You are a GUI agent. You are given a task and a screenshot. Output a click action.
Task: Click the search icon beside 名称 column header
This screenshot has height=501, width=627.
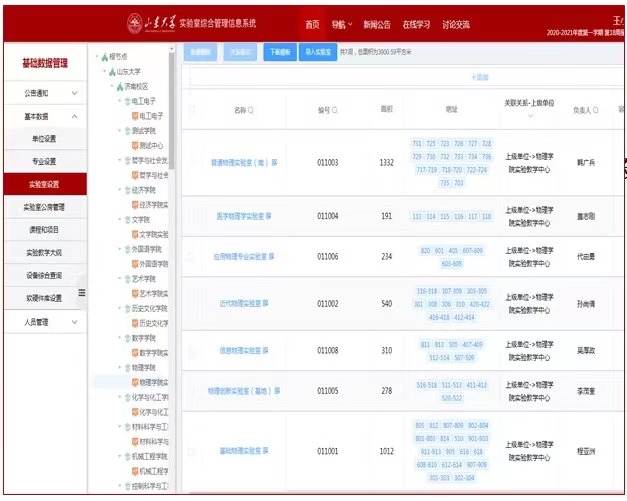click(x=251, y=110)
